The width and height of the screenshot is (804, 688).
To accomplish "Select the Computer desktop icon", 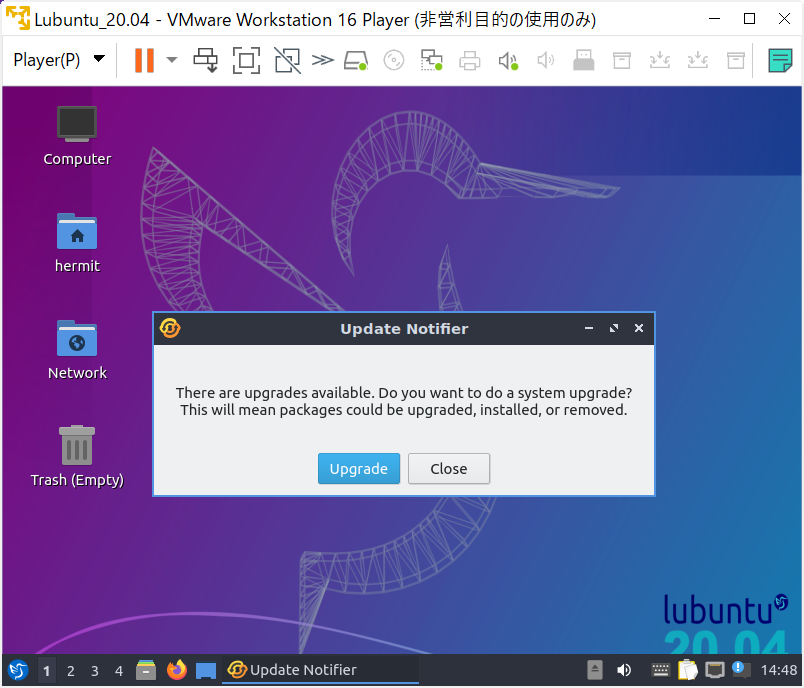I will 77,136.
